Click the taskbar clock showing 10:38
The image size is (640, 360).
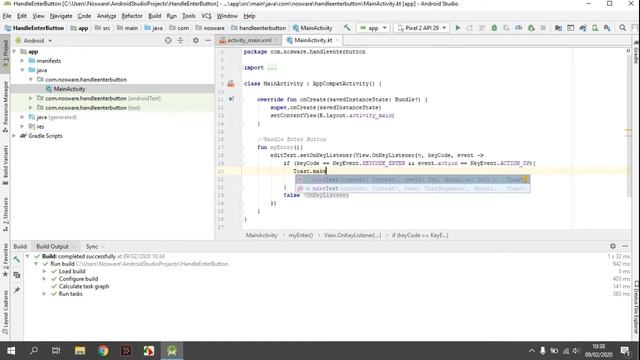point(598,351)
